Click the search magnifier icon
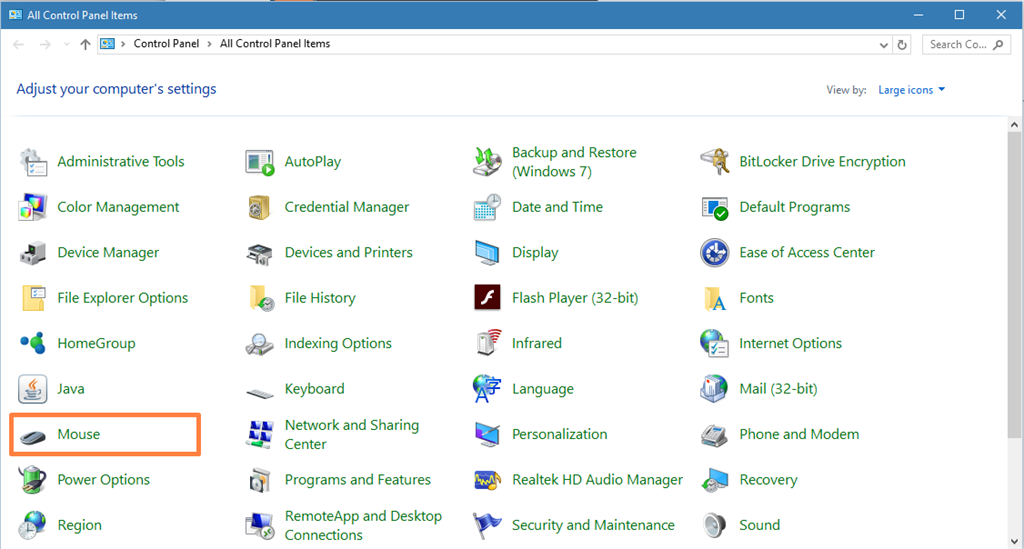Image resolution: width=1024 pixels, height=549 pixels. coord(998,44)
